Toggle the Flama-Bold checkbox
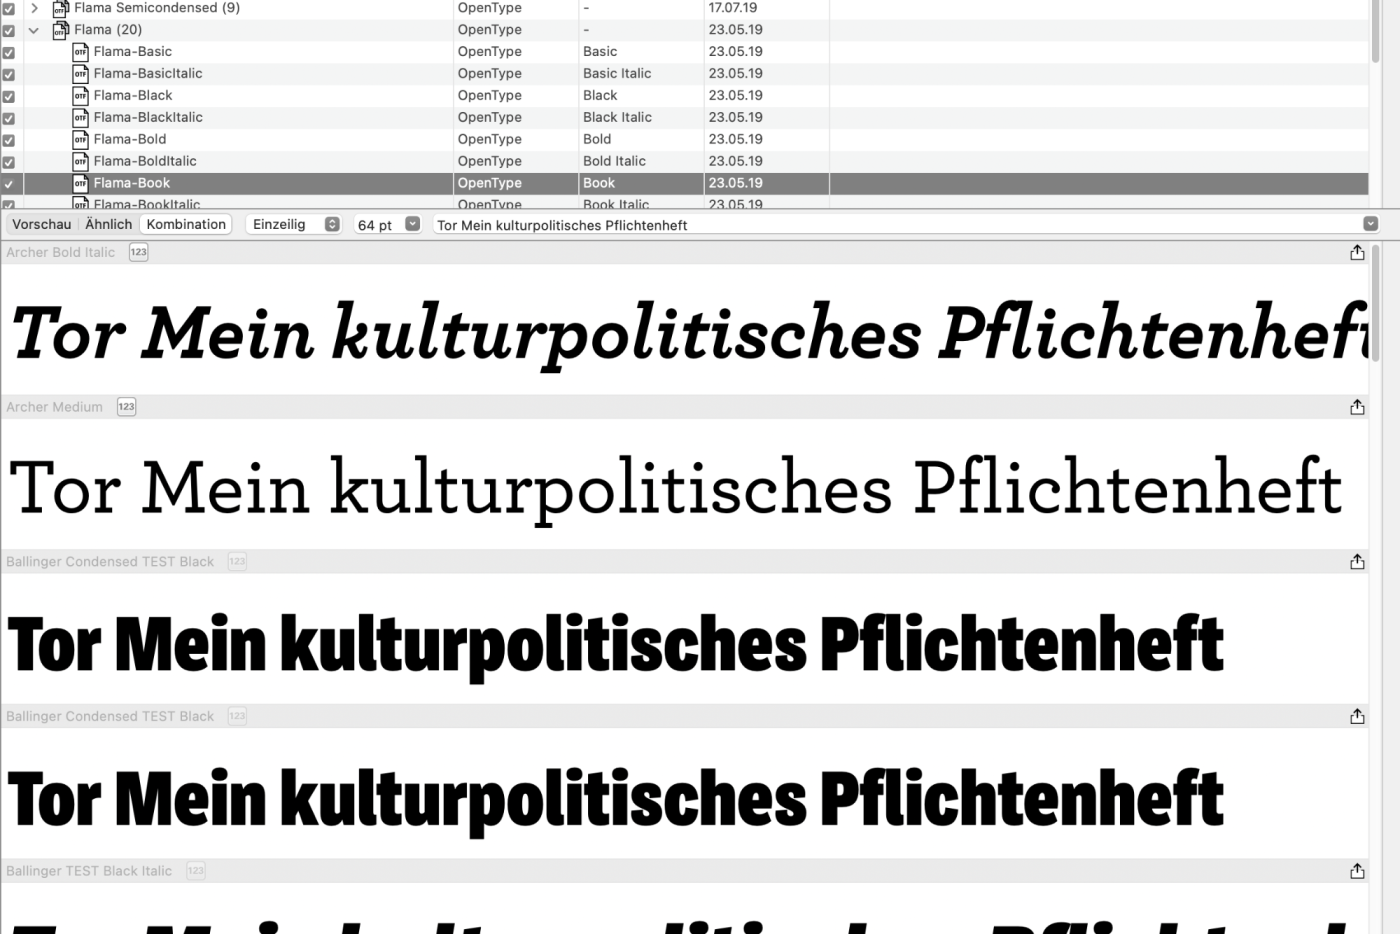1400x934 pixels. [x=9, y=141]
